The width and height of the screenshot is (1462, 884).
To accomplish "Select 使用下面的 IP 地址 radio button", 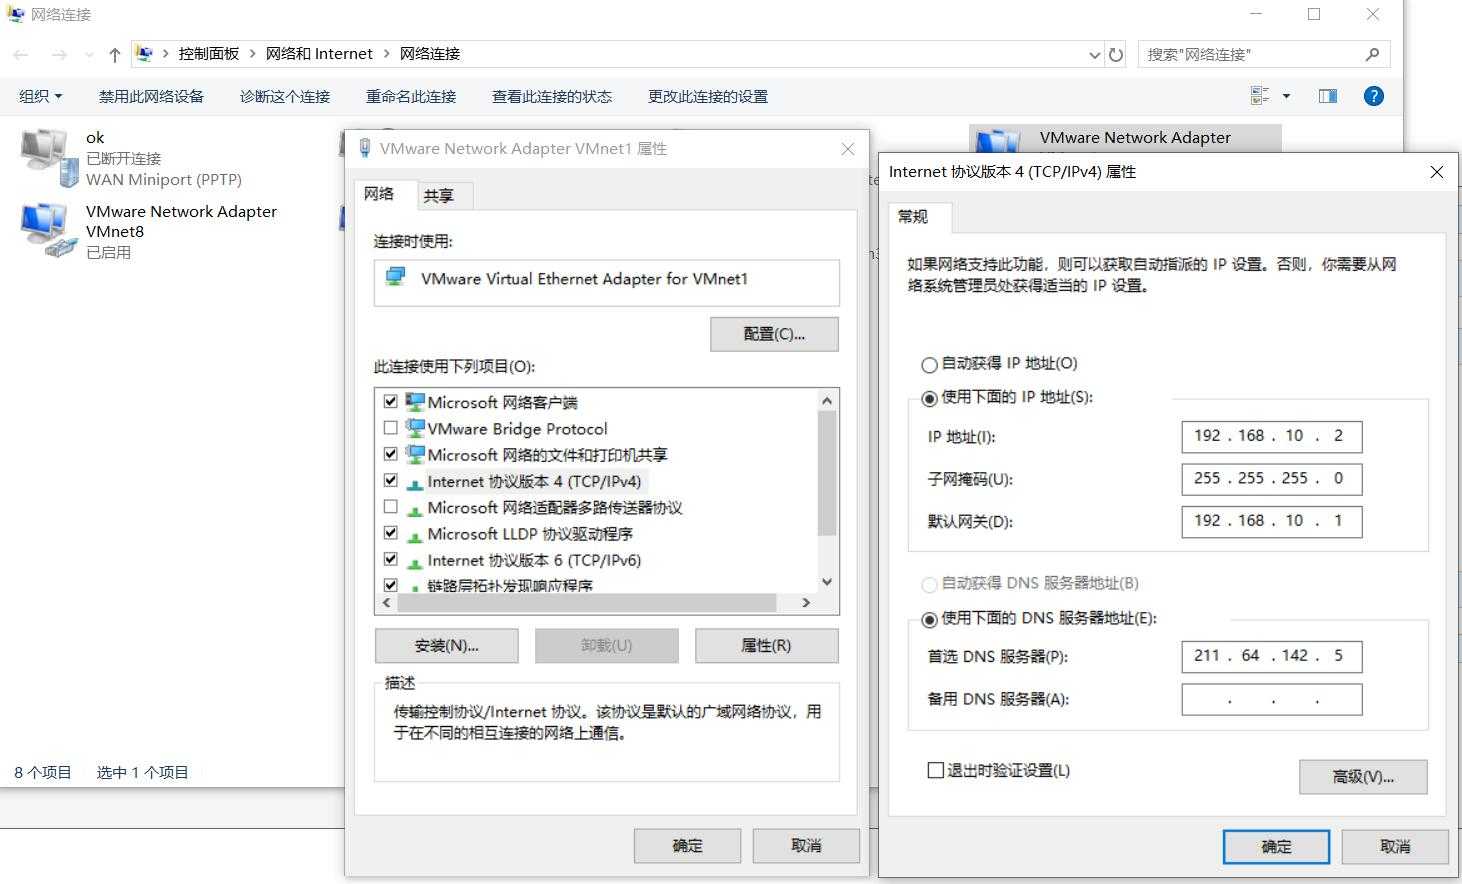I will click(929, 398).
